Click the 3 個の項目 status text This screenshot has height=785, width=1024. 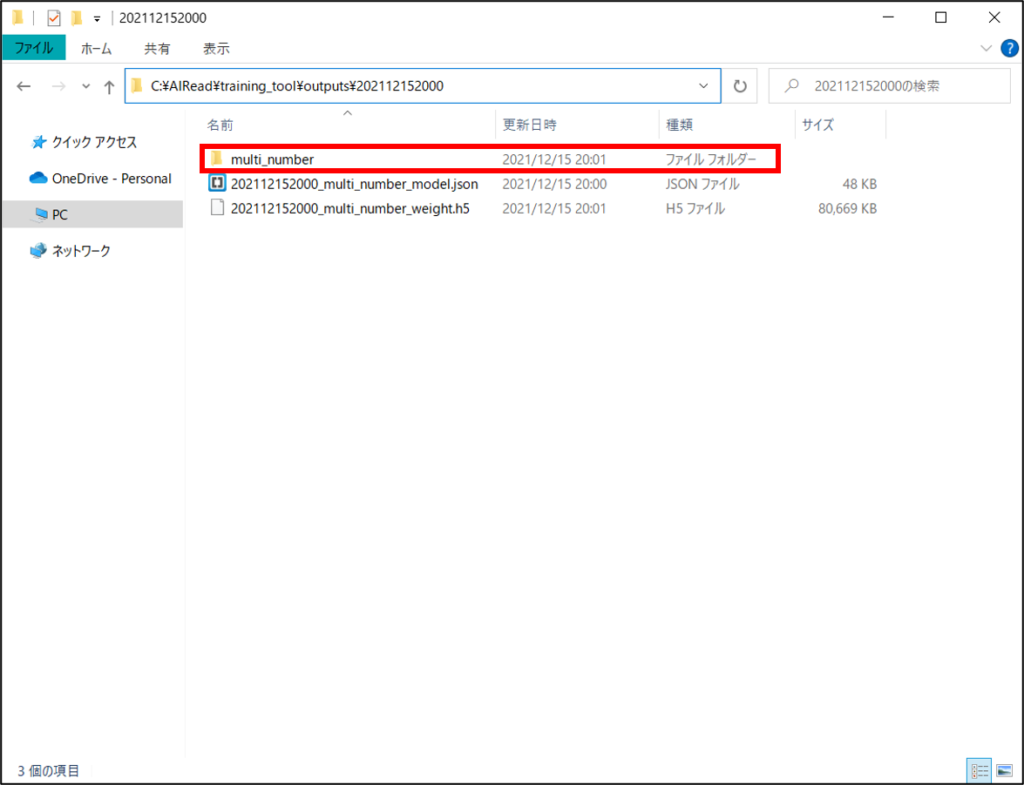[48, 771]
